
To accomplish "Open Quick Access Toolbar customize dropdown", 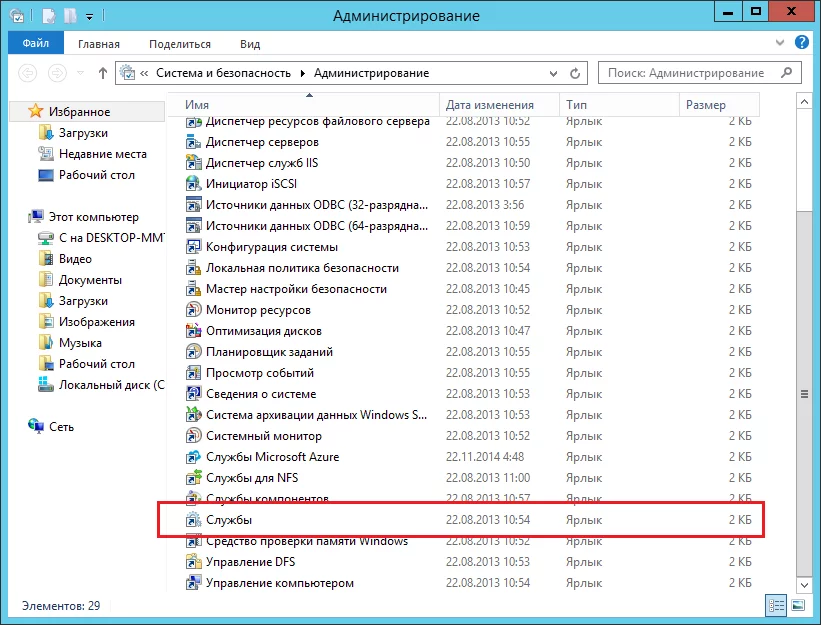I will point(90,16).
